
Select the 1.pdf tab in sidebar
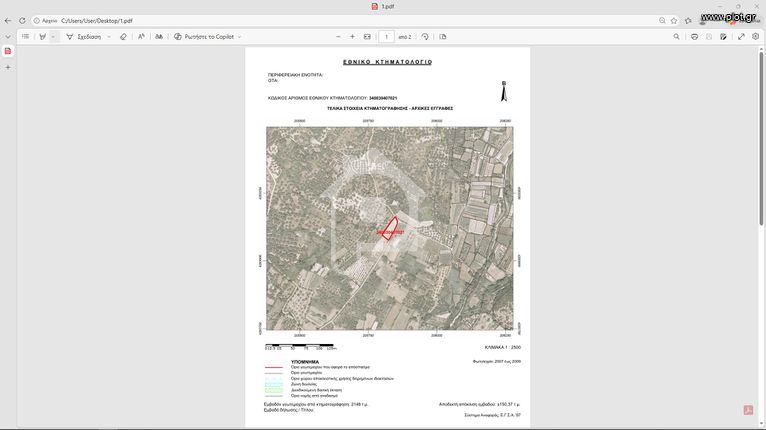click(8, 51)
